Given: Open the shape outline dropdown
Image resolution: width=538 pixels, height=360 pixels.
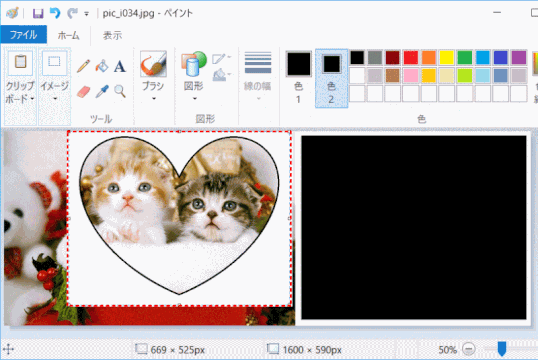Looking at the screenshot, I should (221, 58).
